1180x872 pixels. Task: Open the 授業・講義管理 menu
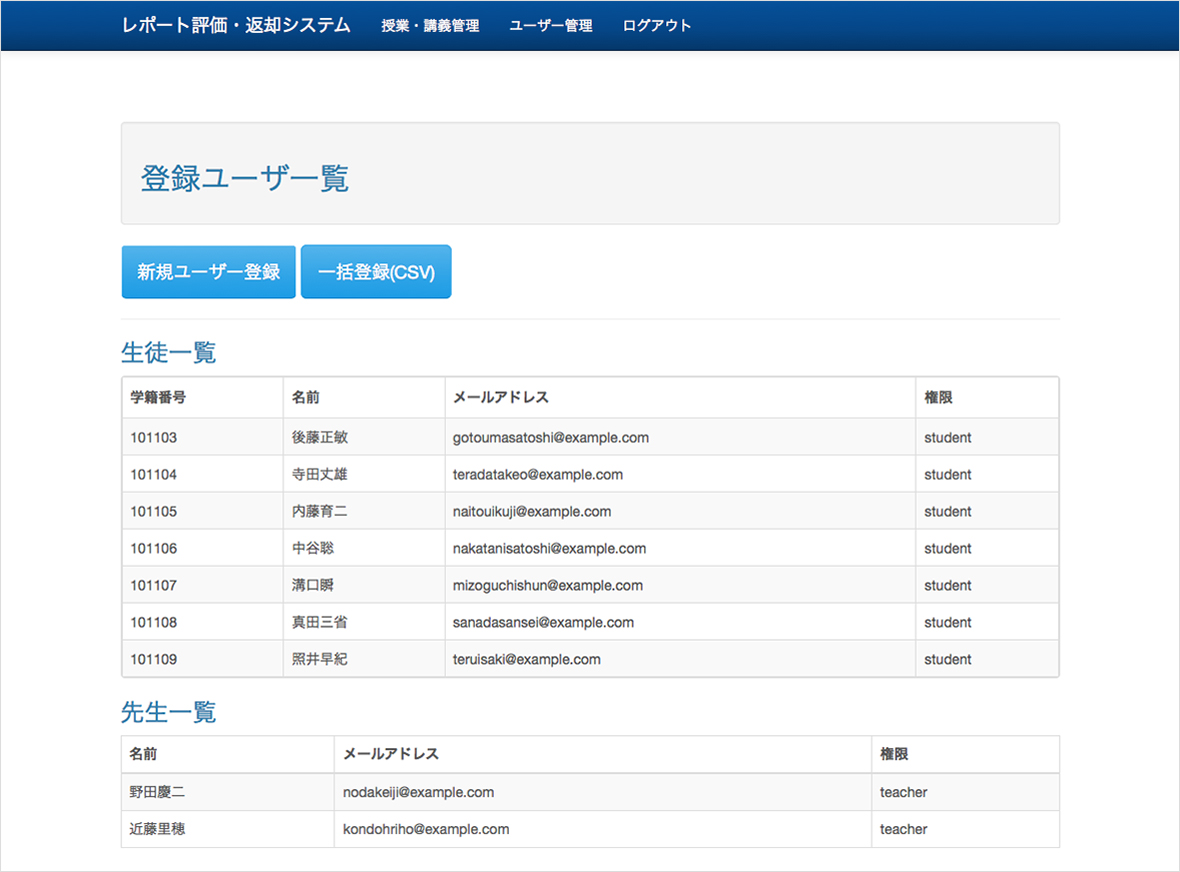click(x=430, y=26)
